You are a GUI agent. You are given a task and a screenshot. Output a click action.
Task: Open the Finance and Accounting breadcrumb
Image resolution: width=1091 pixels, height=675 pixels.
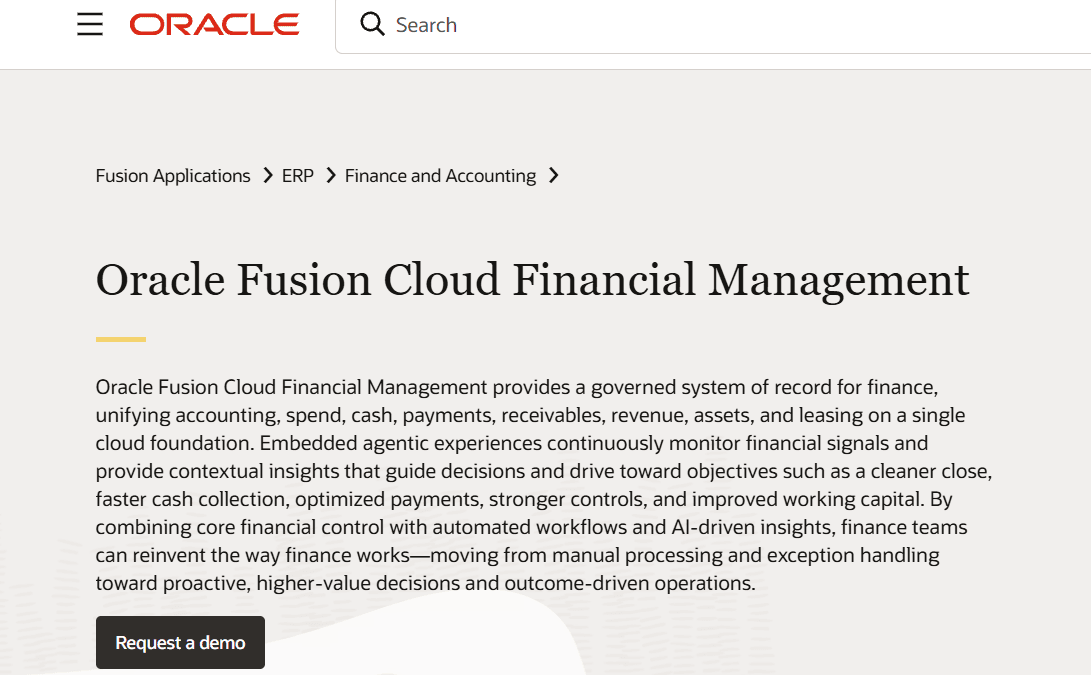click(440, 176)
